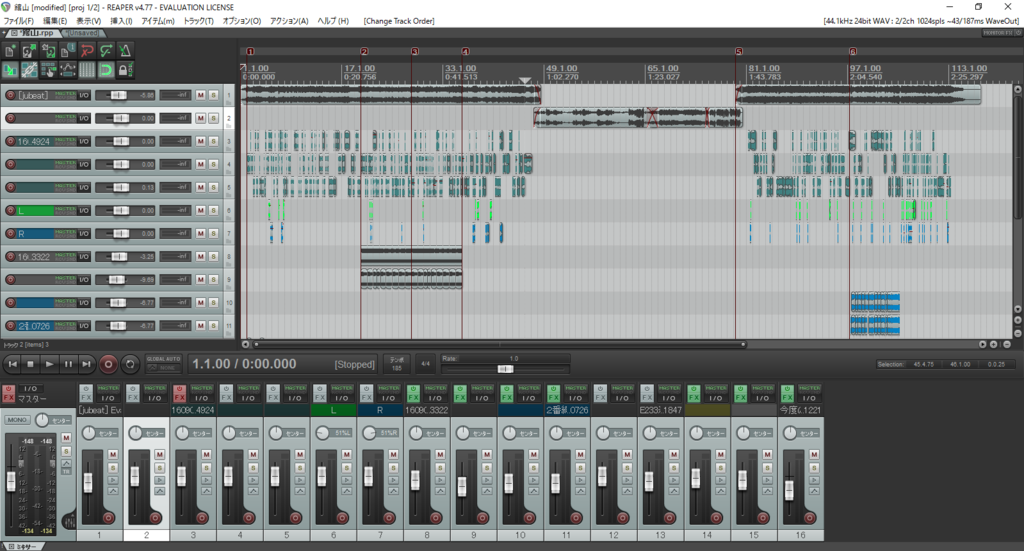
Task: Mute mixer strip 4
Action: [253, 454]
